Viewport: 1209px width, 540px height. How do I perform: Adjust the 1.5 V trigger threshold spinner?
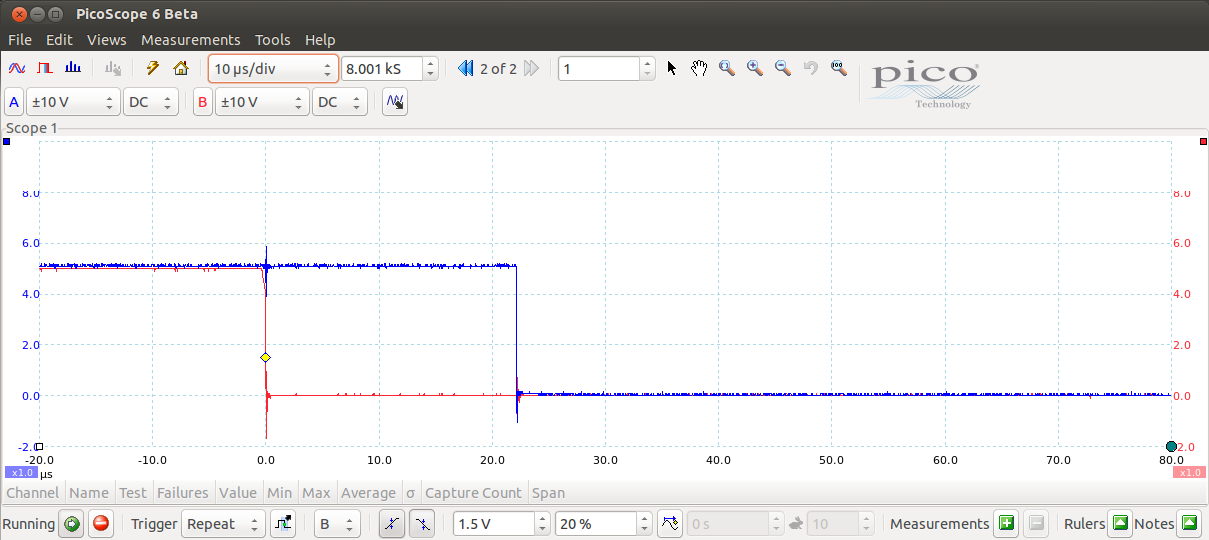coord(543,523)
